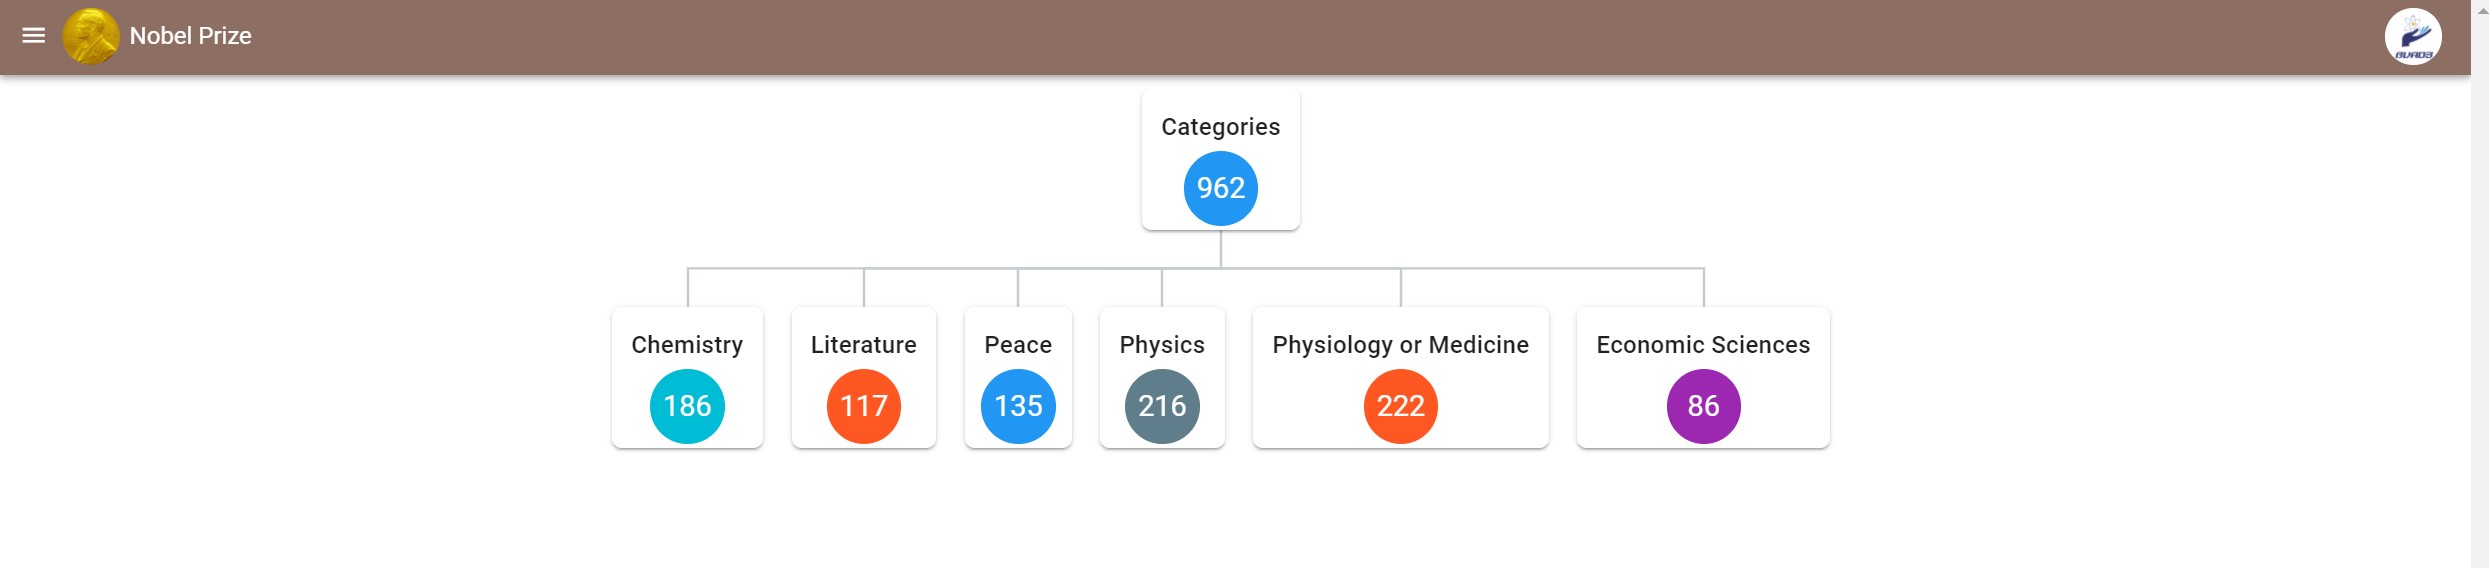Open the Economic Sciences label
Viewport: 2489px width, 568px height.
click(x=1703, y=345)
